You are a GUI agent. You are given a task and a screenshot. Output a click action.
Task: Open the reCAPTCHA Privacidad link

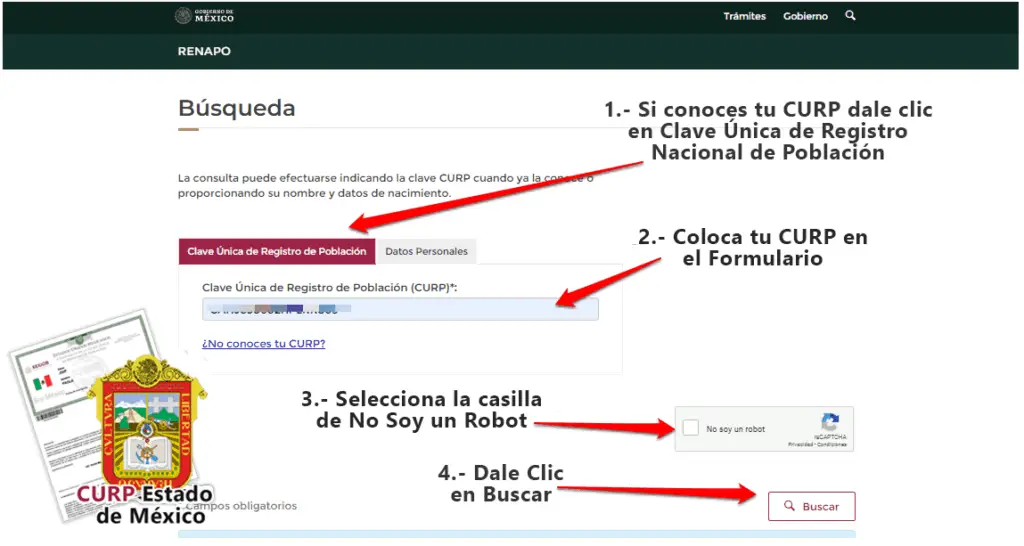point(799,444)
